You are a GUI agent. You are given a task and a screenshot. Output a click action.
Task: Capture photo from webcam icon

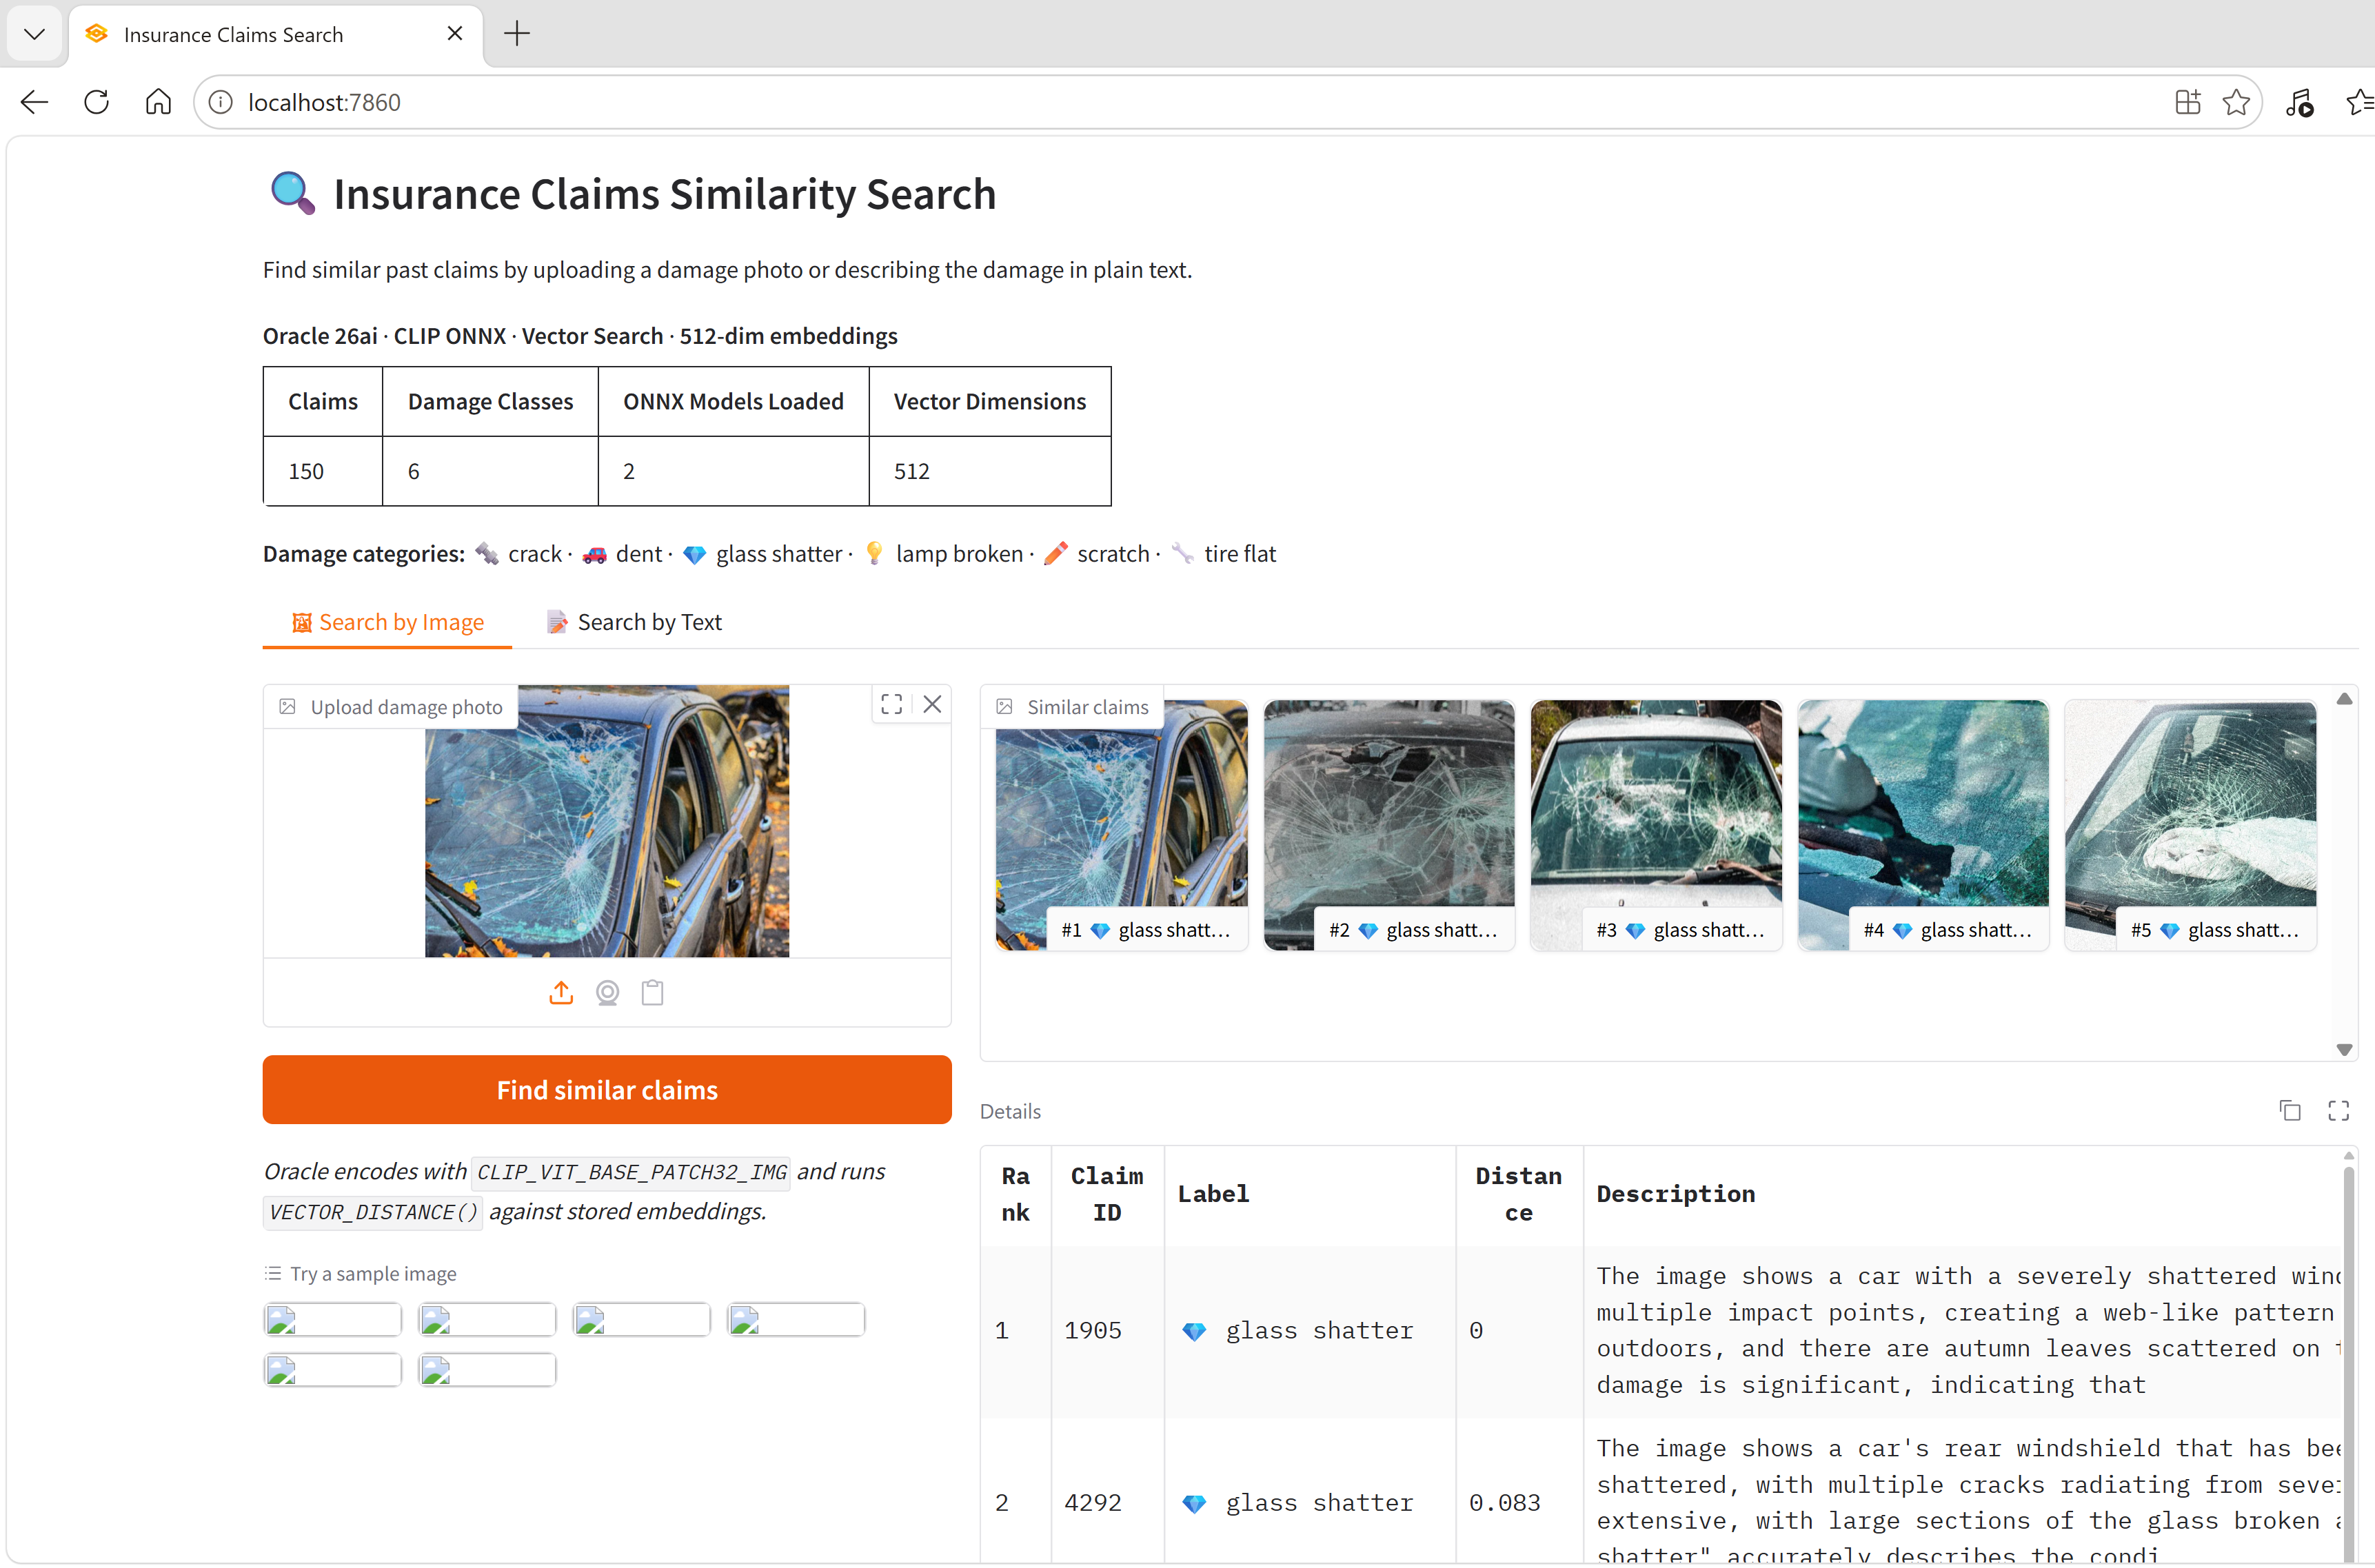607,992
